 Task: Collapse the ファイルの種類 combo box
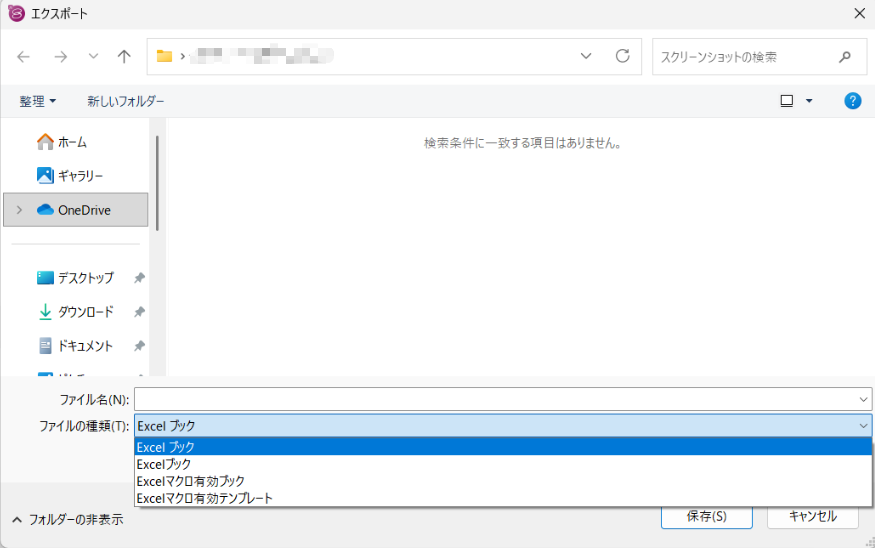(863, 426)
